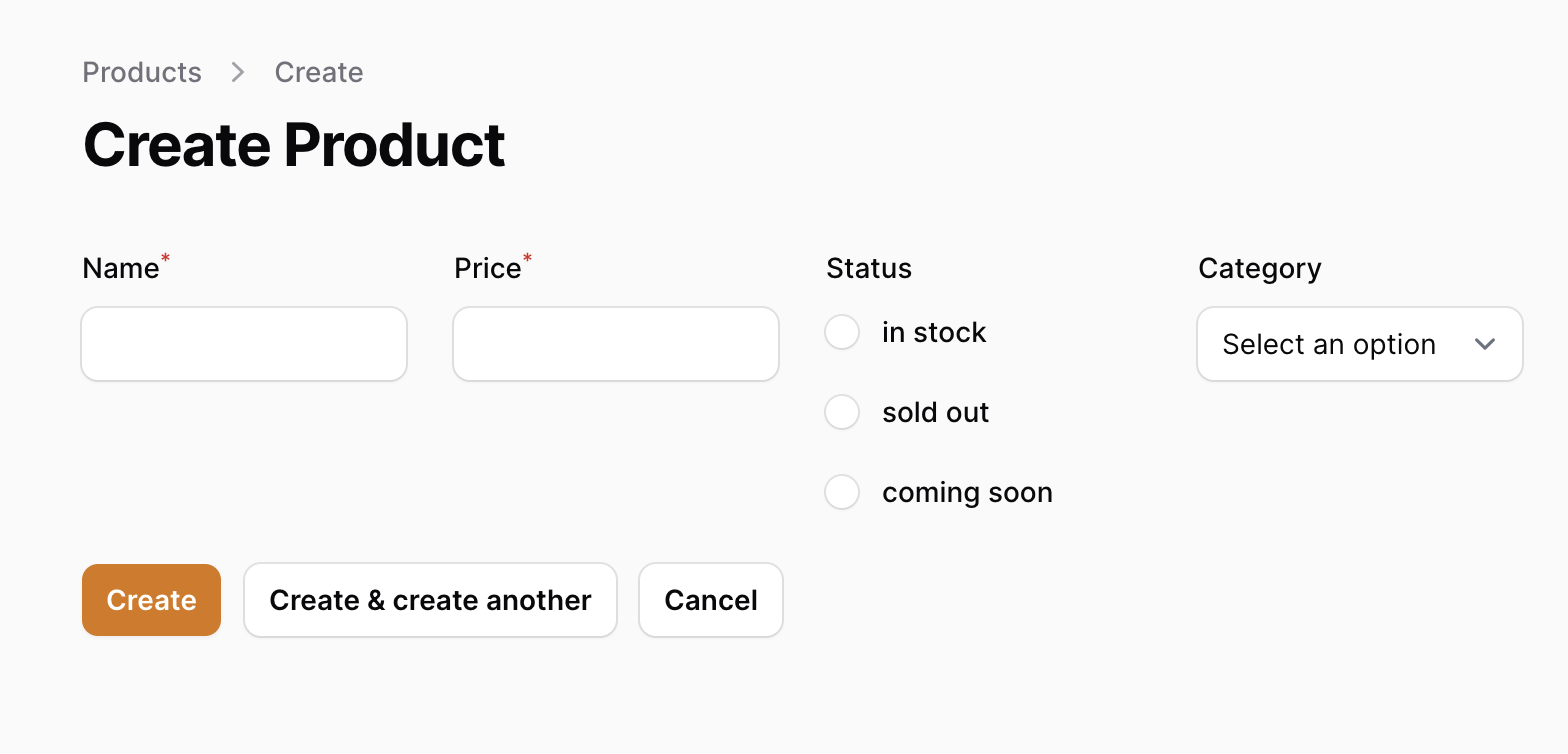Select the coming soon radio circle
Viewport: 1568px width, 754px height.
pos(842,492)
